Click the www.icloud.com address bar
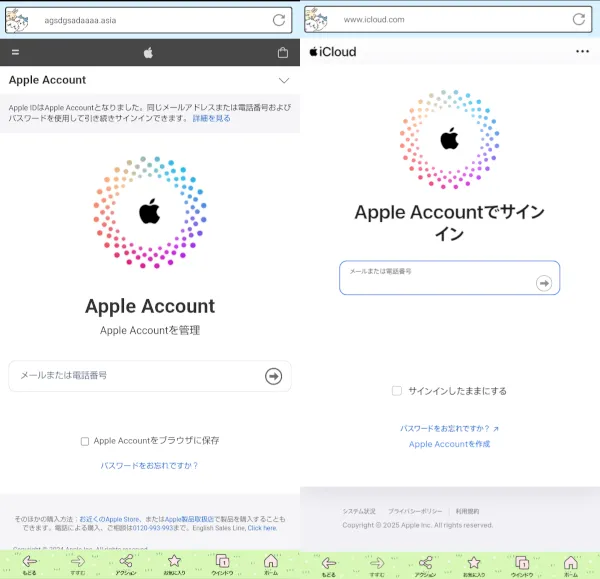The height and width of the screenshot is (579, 600). [x=448, y=19]
